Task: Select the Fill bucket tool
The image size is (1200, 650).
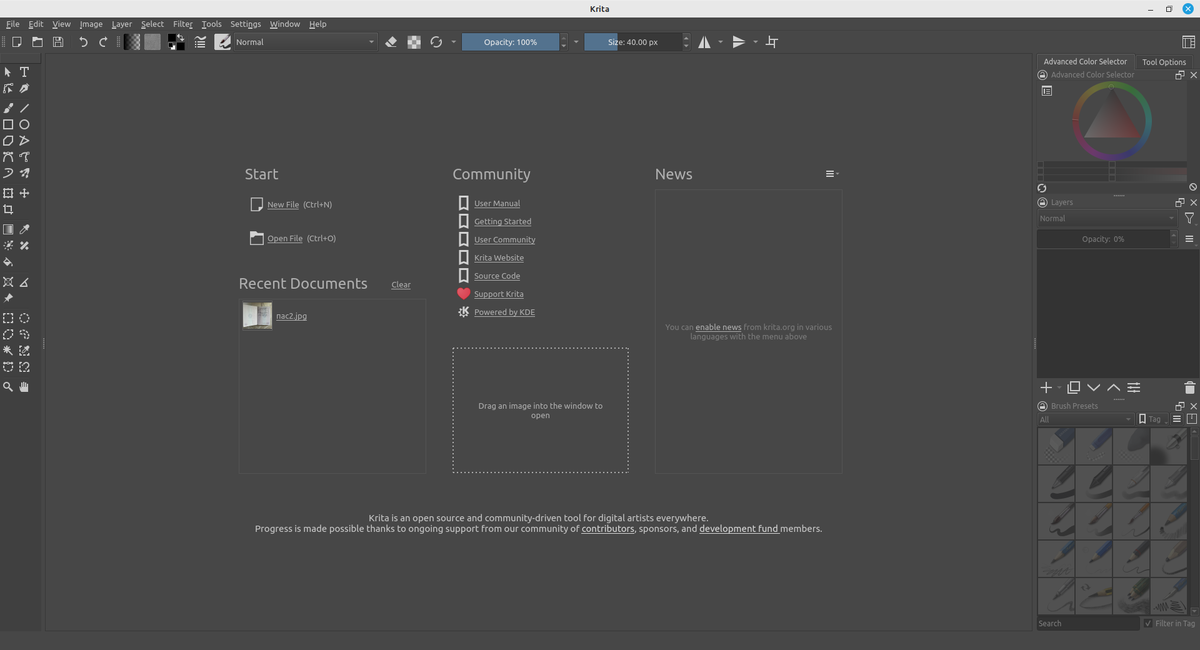Action: click(x=8, y=262)
